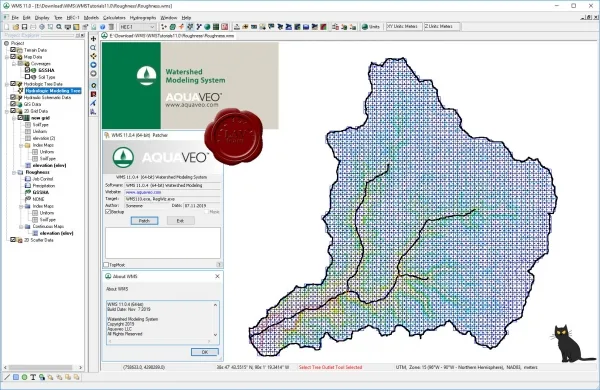Image resolution: width=600 pixels, height=390 pixels.
Task: Collapse the Roughness tree node
Action: (14, 172)
